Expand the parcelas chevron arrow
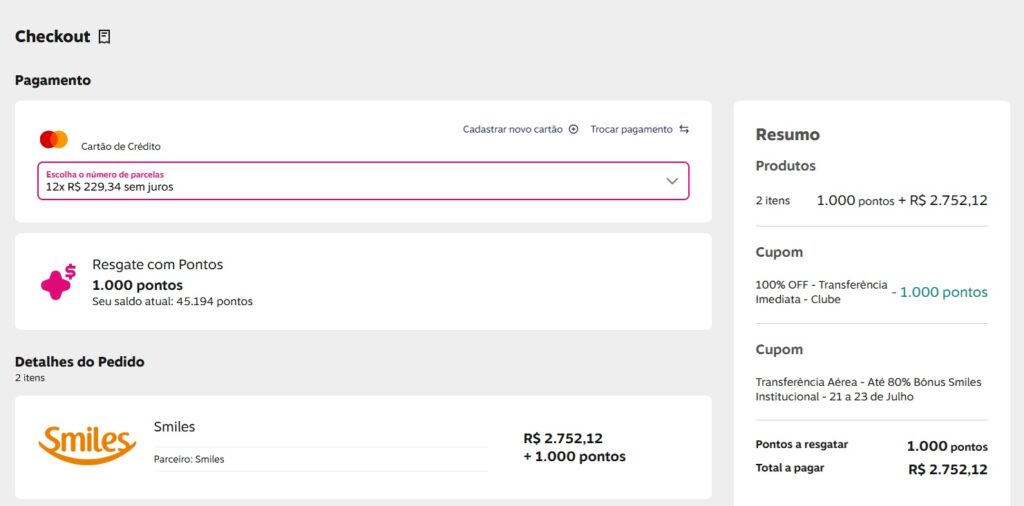The height and width of the screenshot is (506, 1024). click(x=672, y=181)
